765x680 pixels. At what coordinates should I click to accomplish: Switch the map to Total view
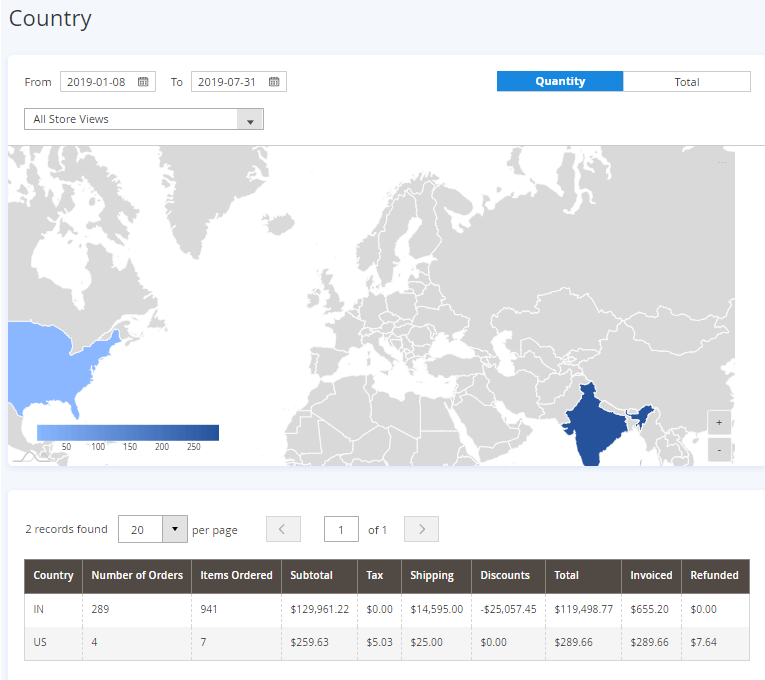pos(686,82)
